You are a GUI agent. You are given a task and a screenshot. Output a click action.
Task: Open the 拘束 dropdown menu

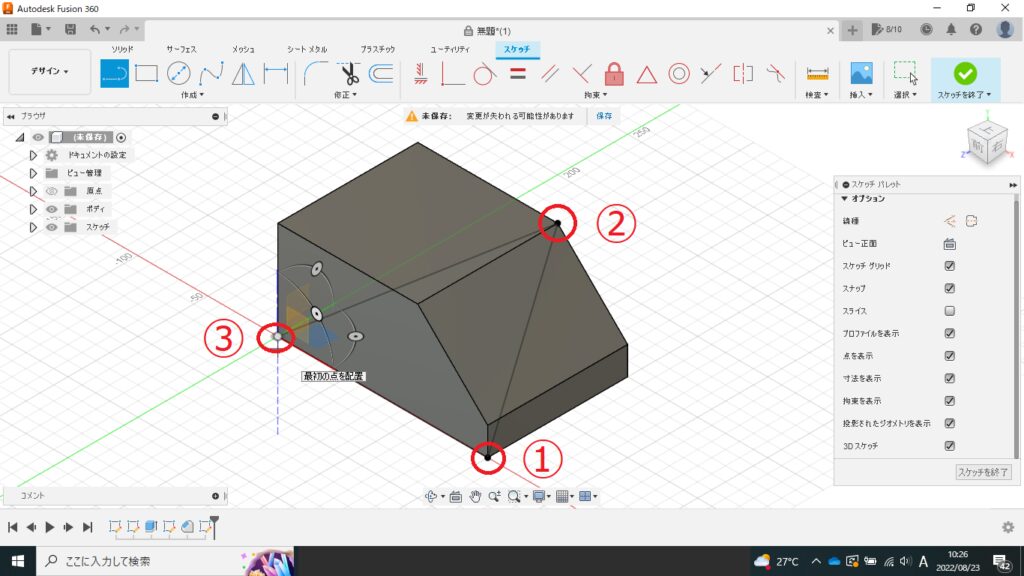[x=596, y=95]
